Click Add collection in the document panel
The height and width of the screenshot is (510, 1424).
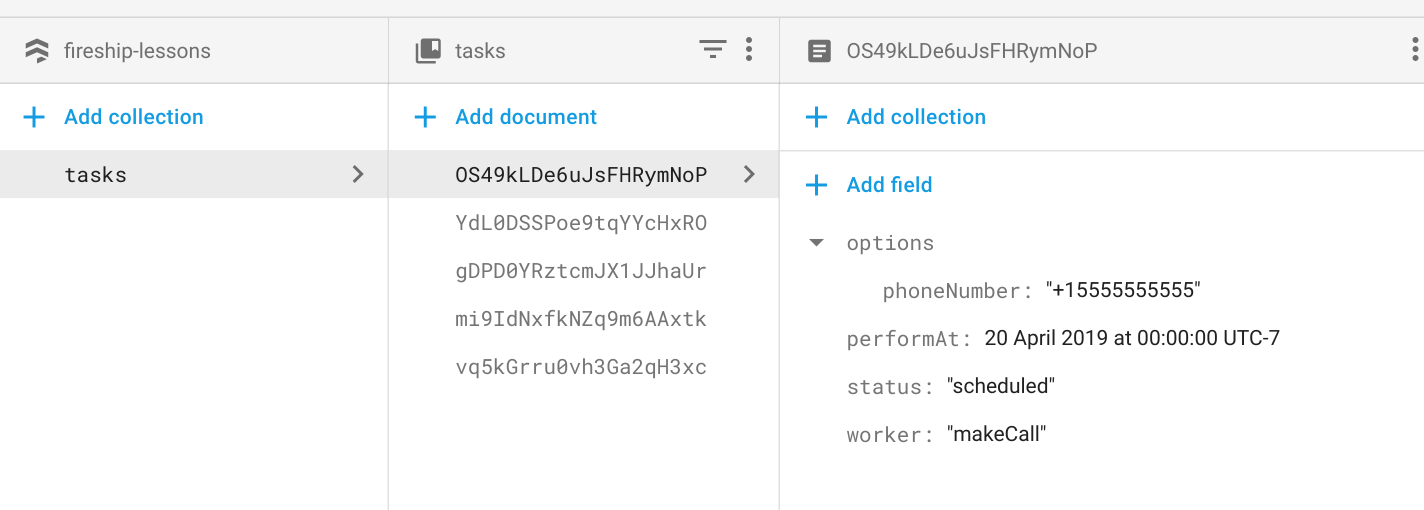(x=915, y=117)
